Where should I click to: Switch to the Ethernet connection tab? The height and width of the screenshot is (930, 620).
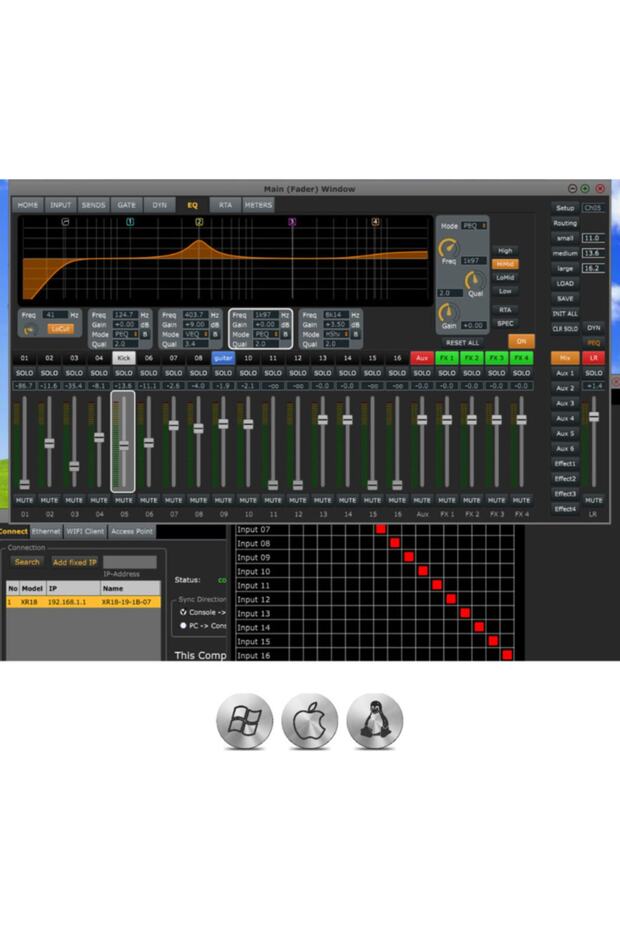pyautogui.click(x=46, y=531)
